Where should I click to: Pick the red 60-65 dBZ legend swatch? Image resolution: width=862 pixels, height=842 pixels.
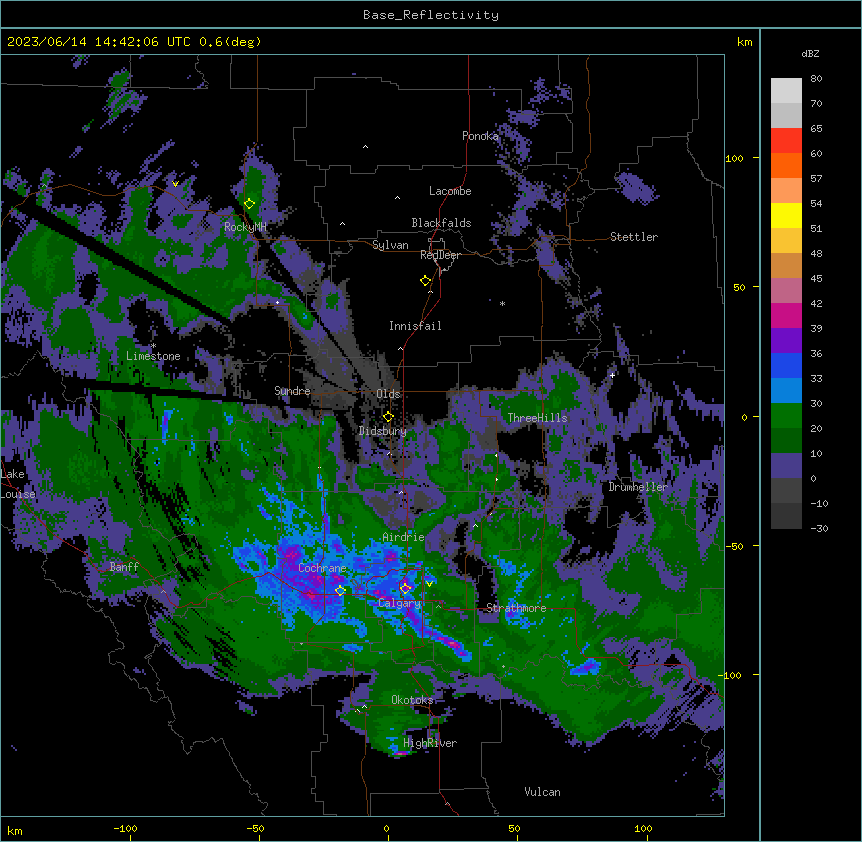(786, 141)
